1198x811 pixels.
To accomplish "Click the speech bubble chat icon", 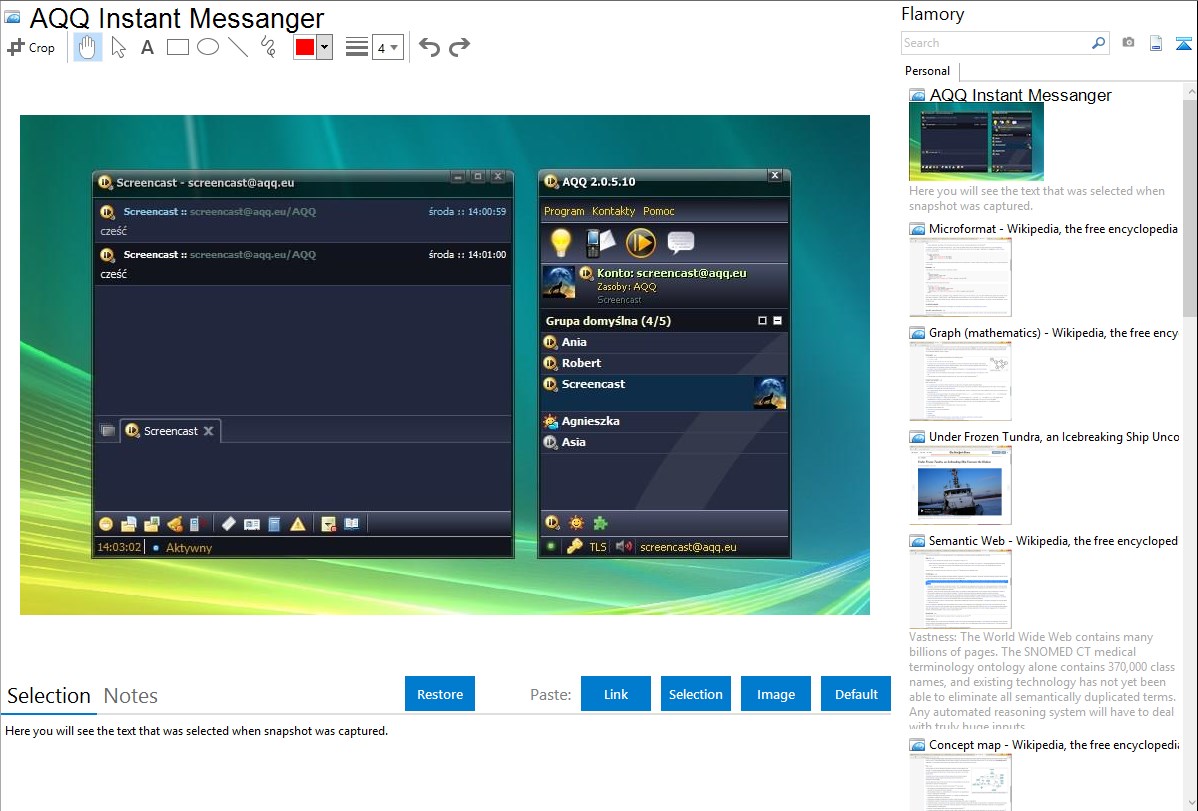I will pyautogui.click(x=681, y=243).
